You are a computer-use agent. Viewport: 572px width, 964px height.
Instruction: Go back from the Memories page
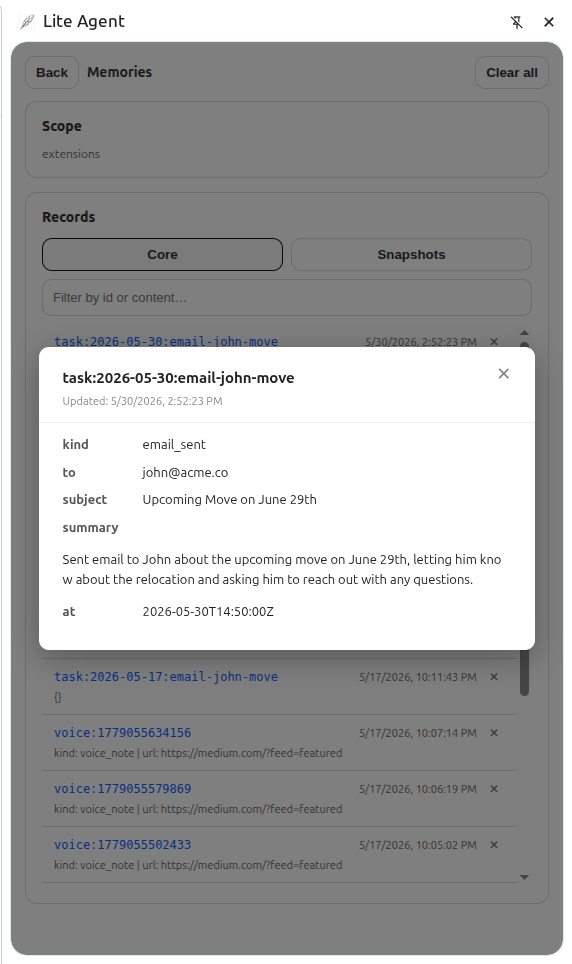click(52, 73)
